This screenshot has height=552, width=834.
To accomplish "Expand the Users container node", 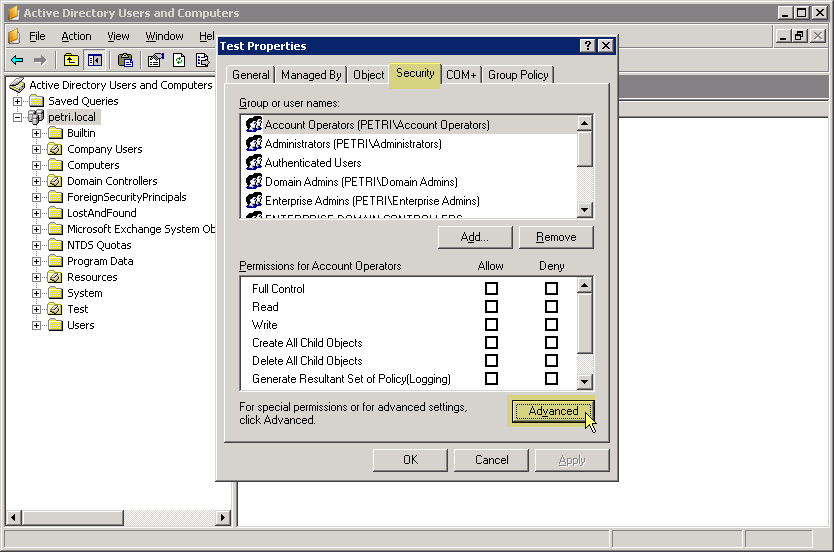I will point(36,325).
